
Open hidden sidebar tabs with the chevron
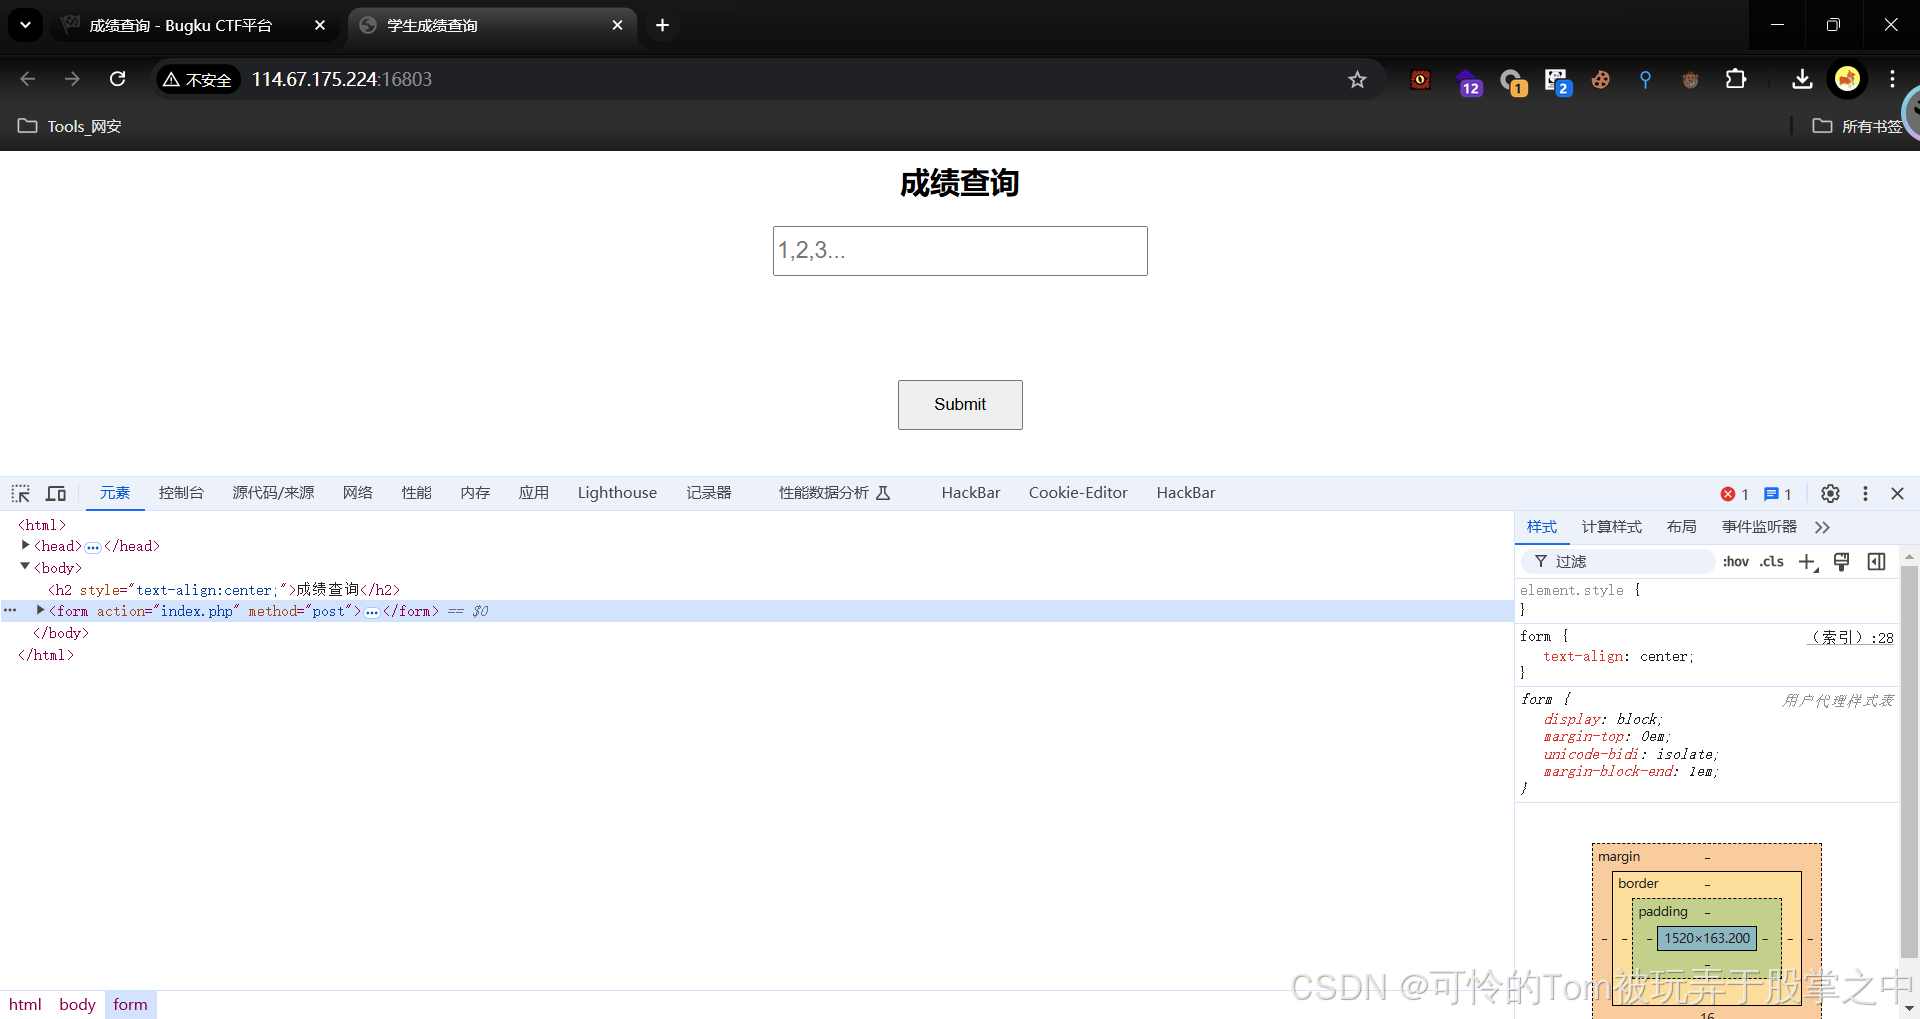1823,527
